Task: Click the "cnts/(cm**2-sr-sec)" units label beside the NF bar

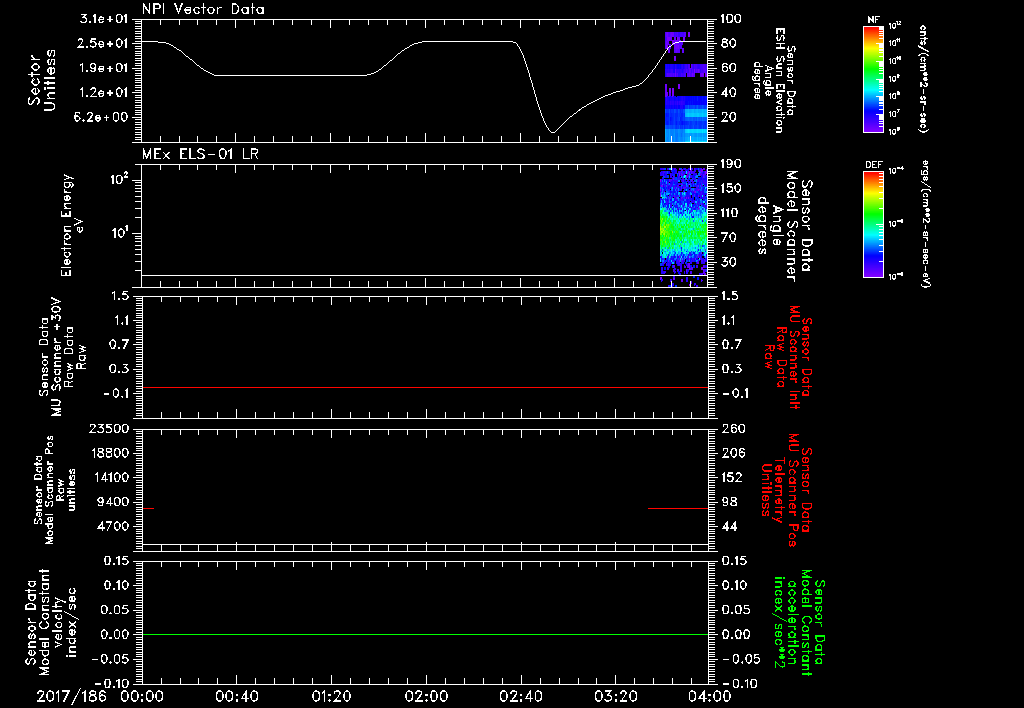Action: coord(923,78)
